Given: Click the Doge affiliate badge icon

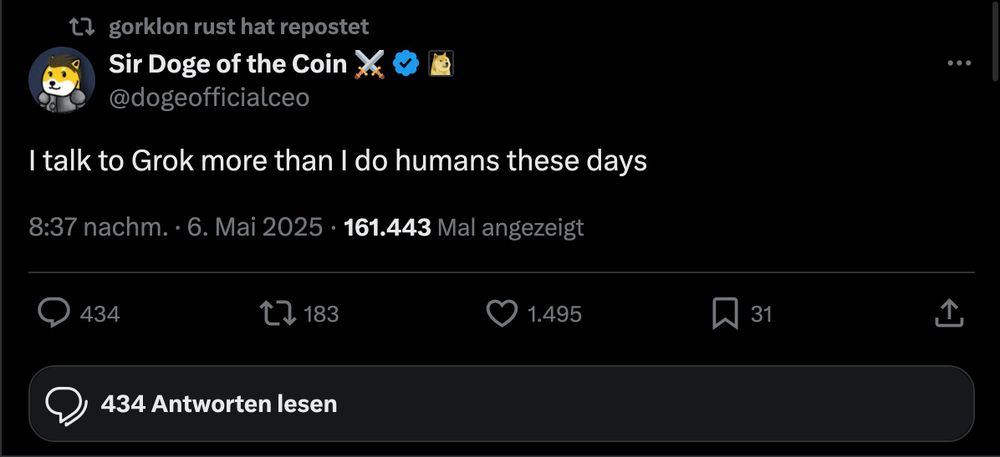Looking at the screenshot, I should 440,63.
